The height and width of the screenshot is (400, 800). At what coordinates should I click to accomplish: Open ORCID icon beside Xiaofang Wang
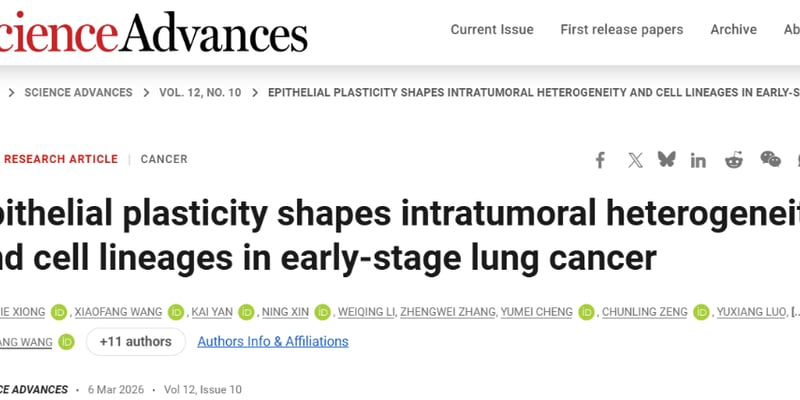[x=176, y=312]
